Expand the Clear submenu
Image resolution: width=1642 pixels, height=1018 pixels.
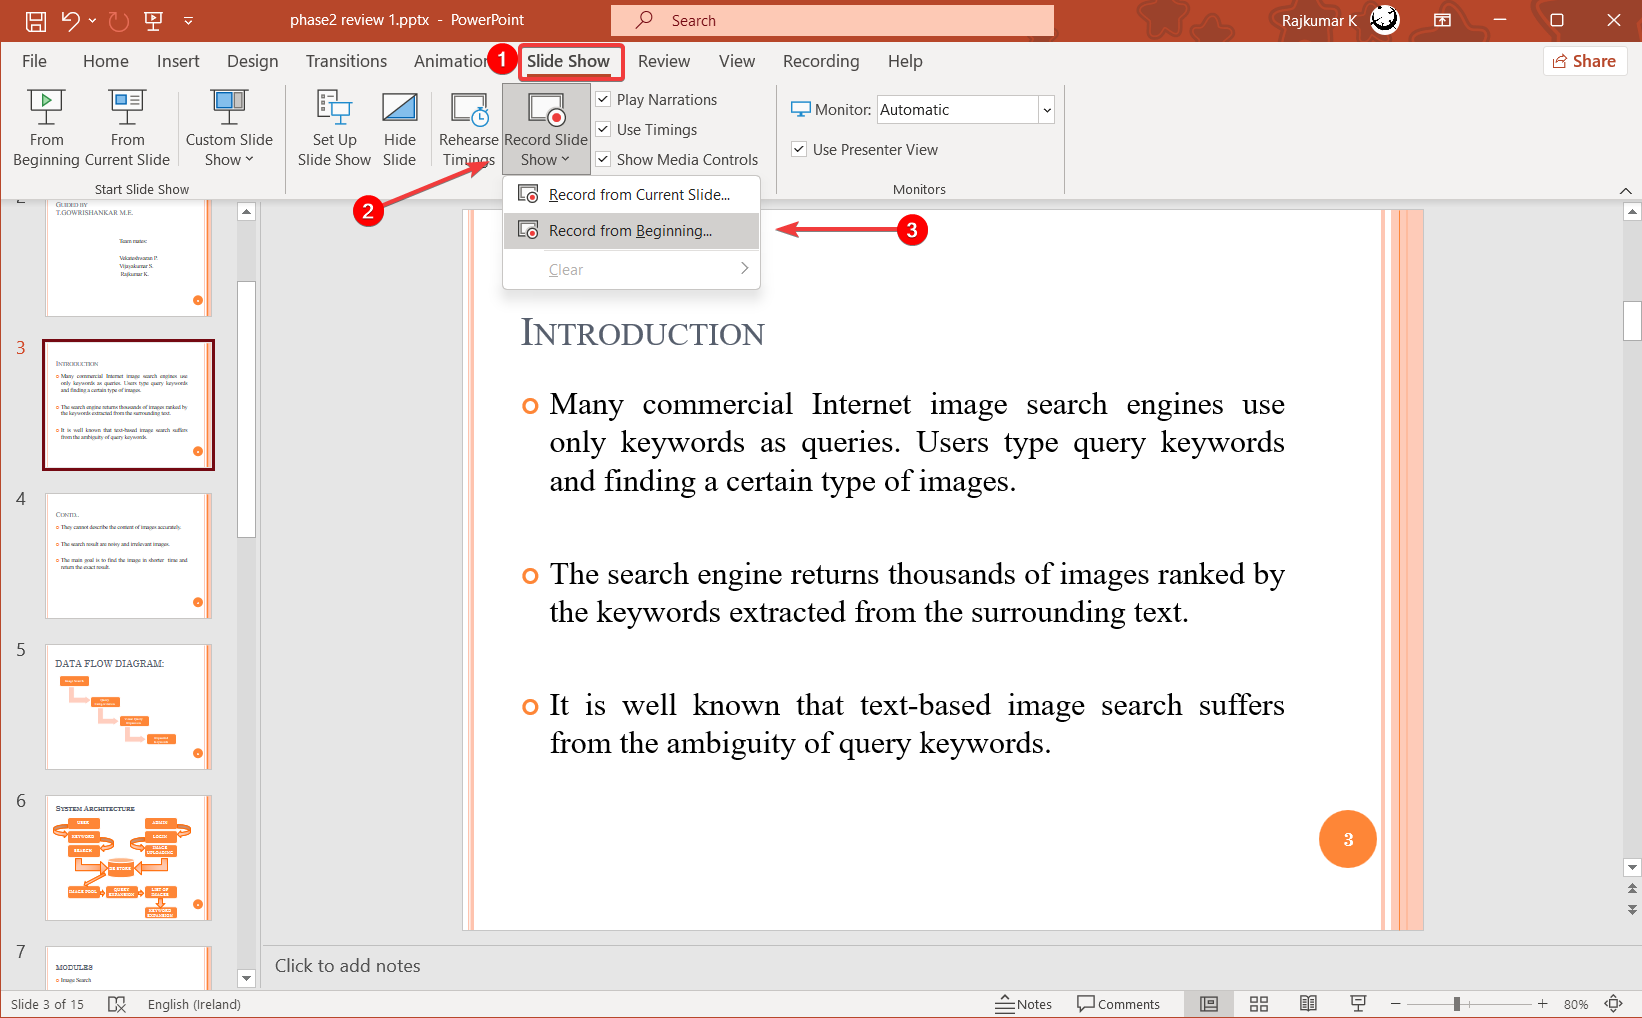click(632, 270)
